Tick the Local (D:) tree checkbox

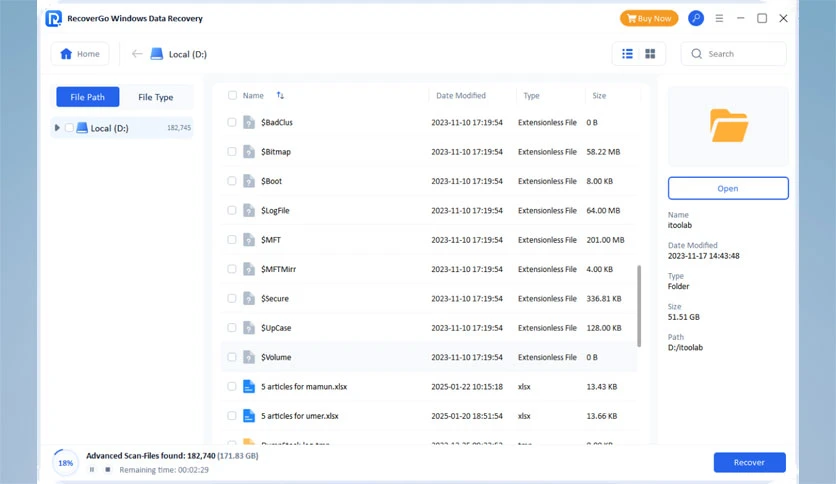[69, 128]
